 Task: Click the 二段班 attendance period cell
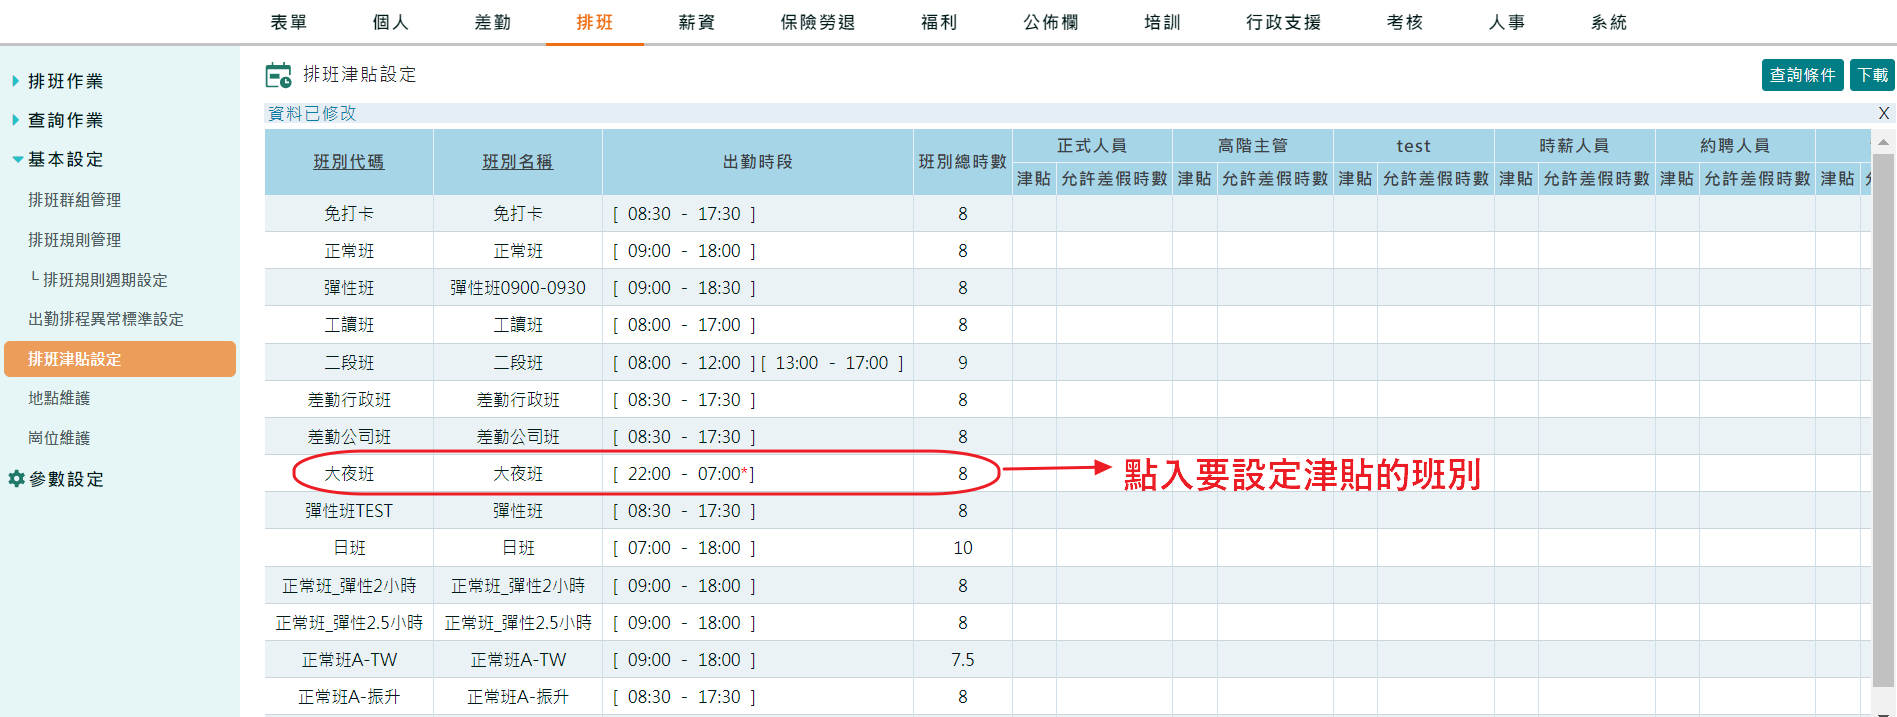tap(758, 363)
